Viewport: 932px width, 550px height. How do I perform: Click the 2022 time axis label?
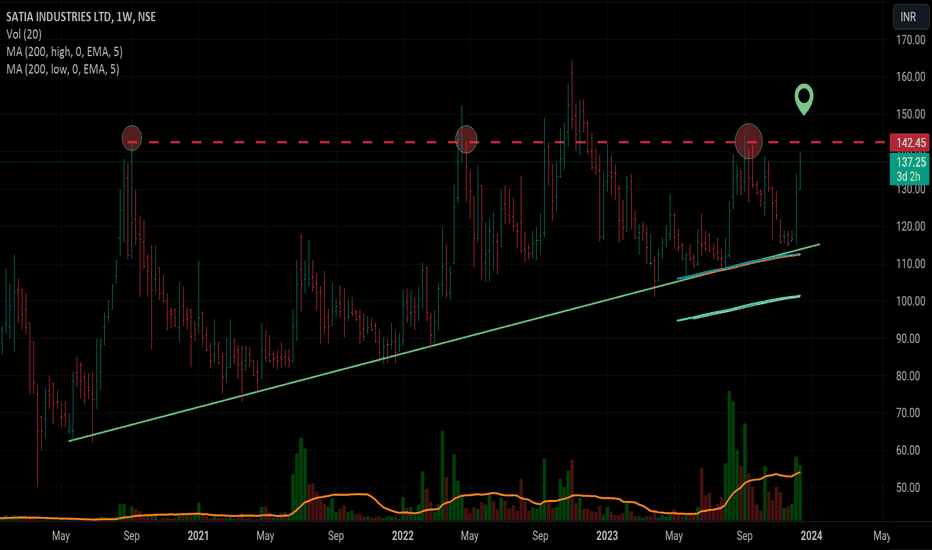click(402, 536)
